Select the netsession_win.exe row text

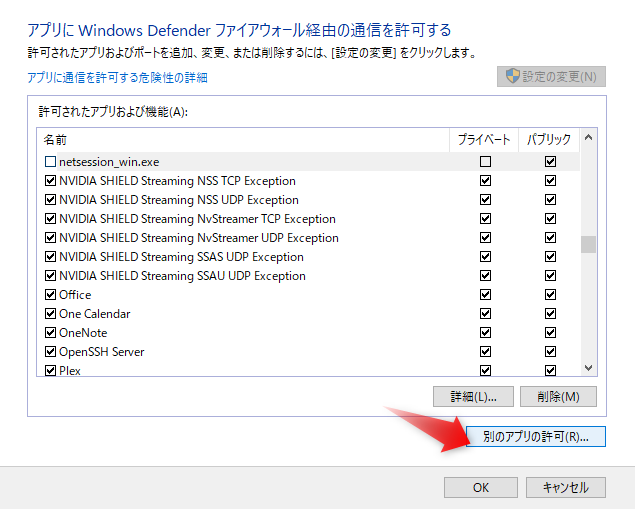[109, 162]
